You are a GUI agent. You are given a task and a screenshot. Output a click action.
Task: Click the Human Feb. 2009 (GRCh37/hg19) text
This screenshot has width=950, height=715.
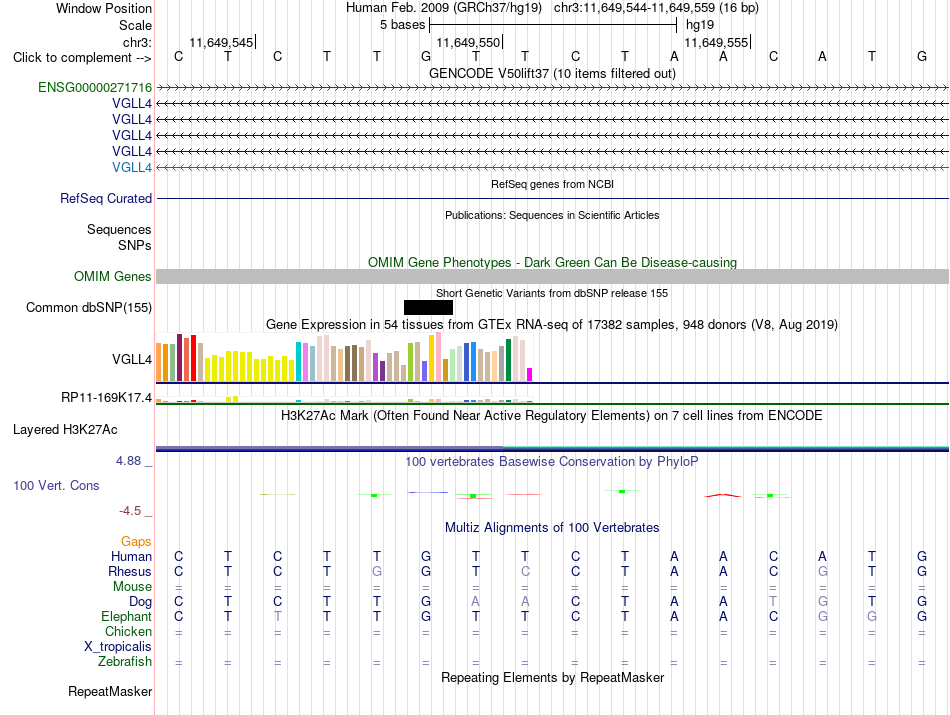(443, 8)
